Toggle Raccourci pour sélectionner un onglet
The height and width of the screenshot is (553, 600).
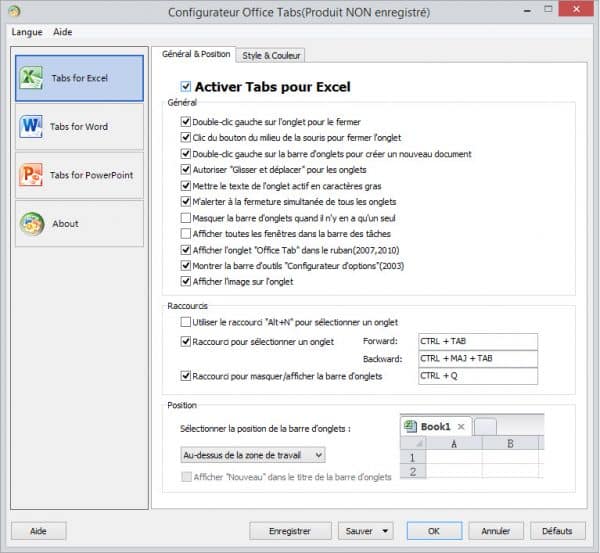coord(186,341)
